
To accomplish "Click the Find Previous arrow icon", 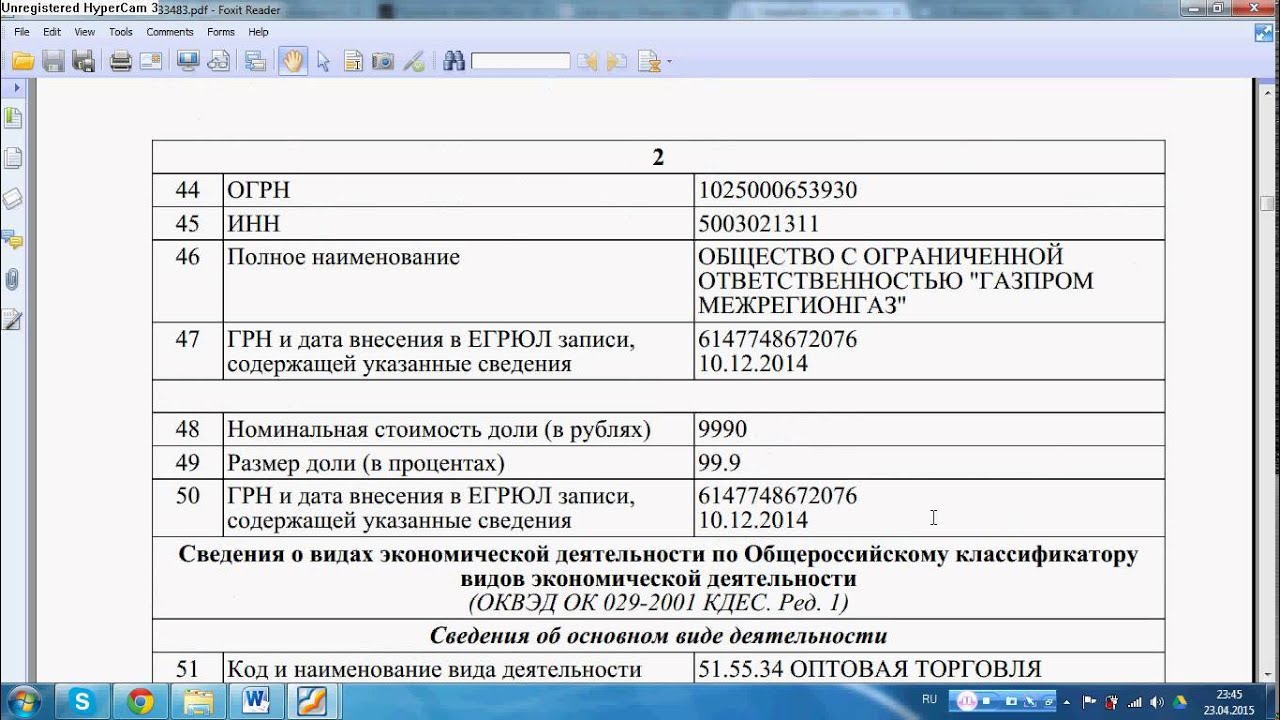I will (587, 62).
